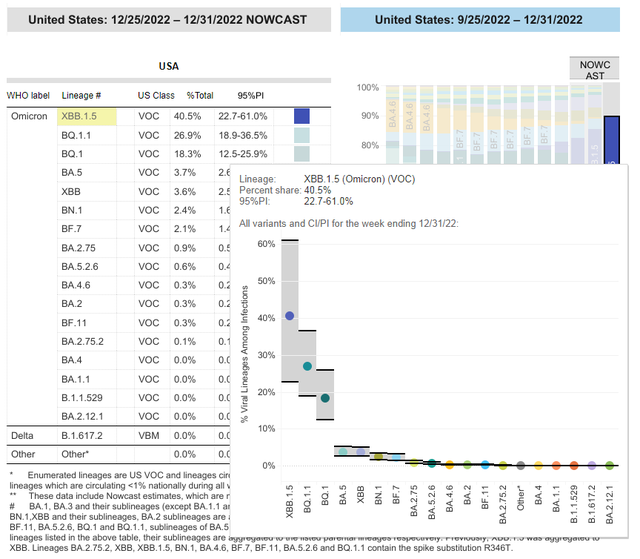Click the BN.1 data point on chart
The height and width of the screenshot is (559, 640).
click(x=378, y=456)
